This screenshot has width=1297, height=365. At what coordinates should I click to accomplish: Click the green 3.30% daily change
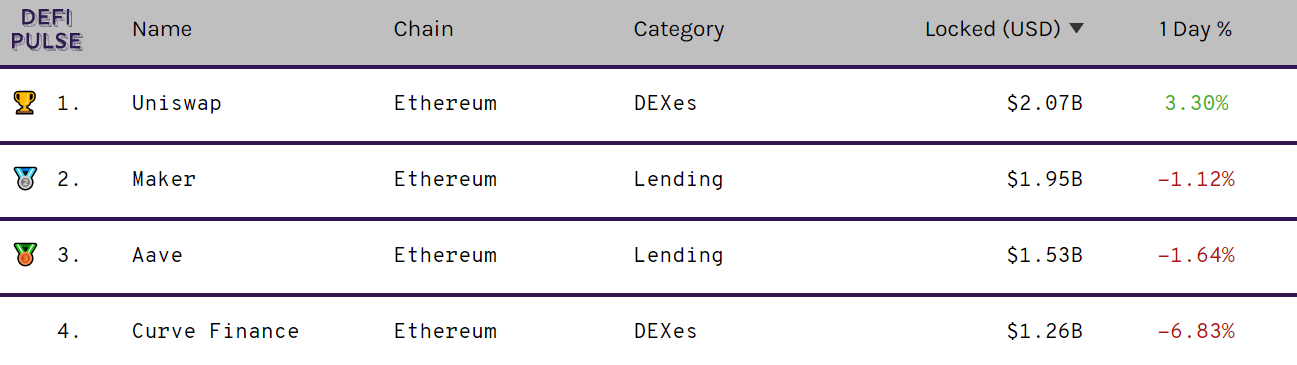pyautogui.click(x=1196, y=103)
